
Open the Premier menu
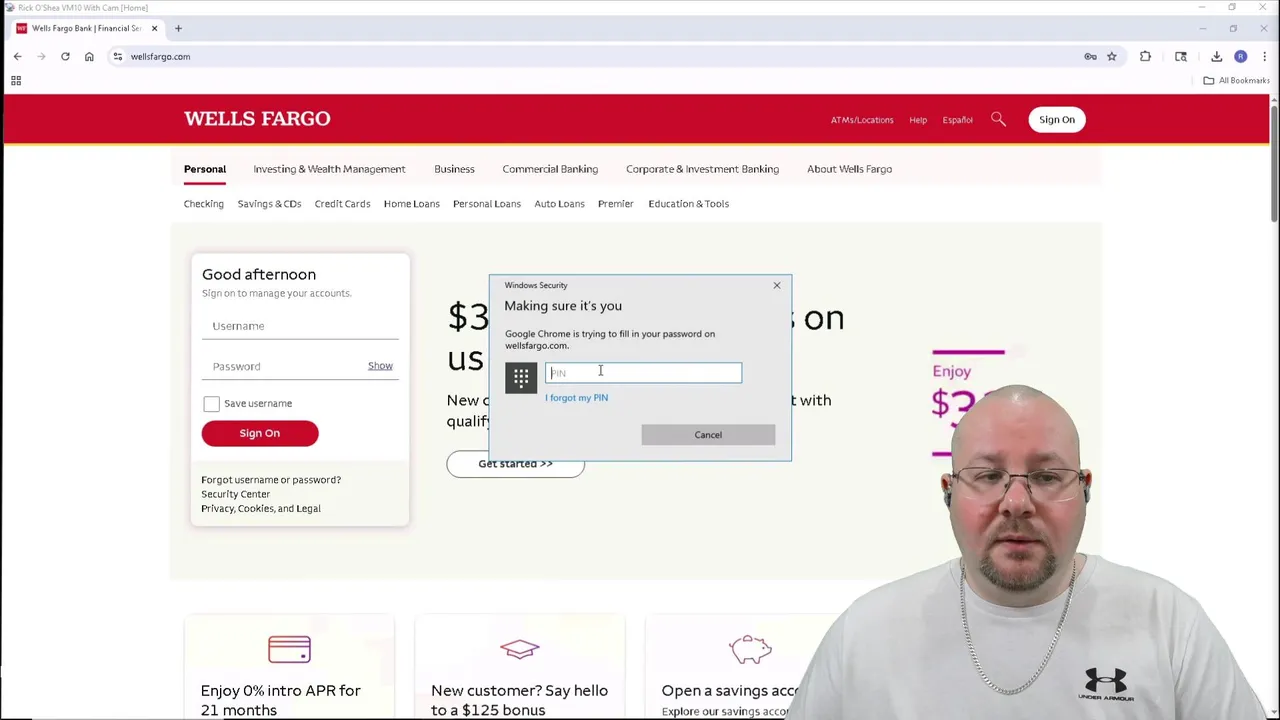[616, 204]
